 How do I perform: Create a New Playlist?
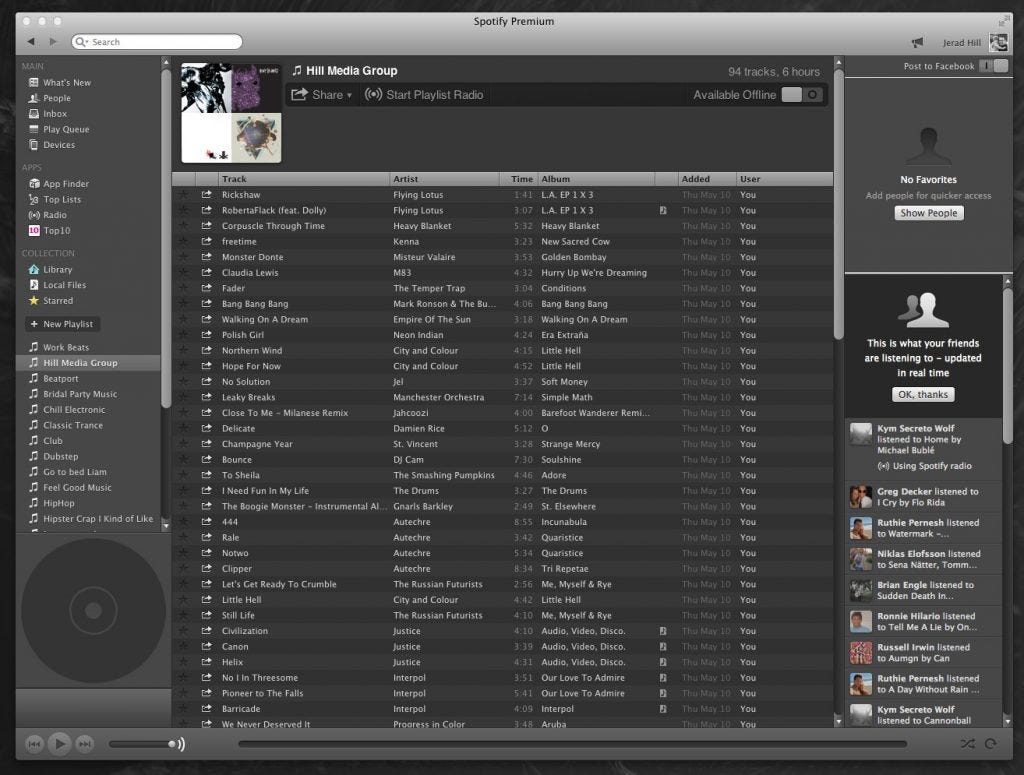[62, 324]
